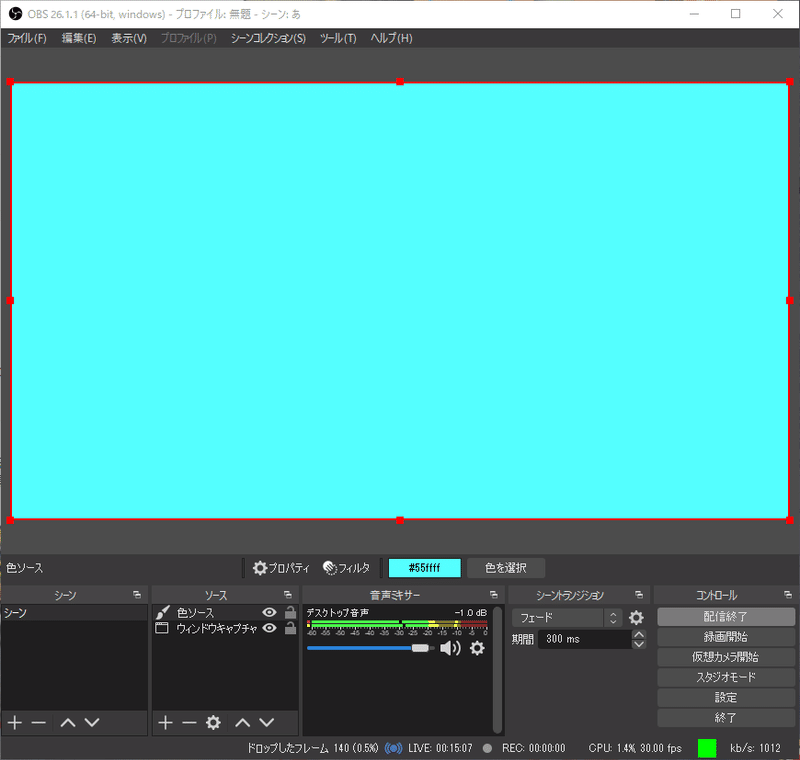Click the audio mixer vertical scrollbar
The width and height of the screenshot is (800, 760).
point(497,670)
